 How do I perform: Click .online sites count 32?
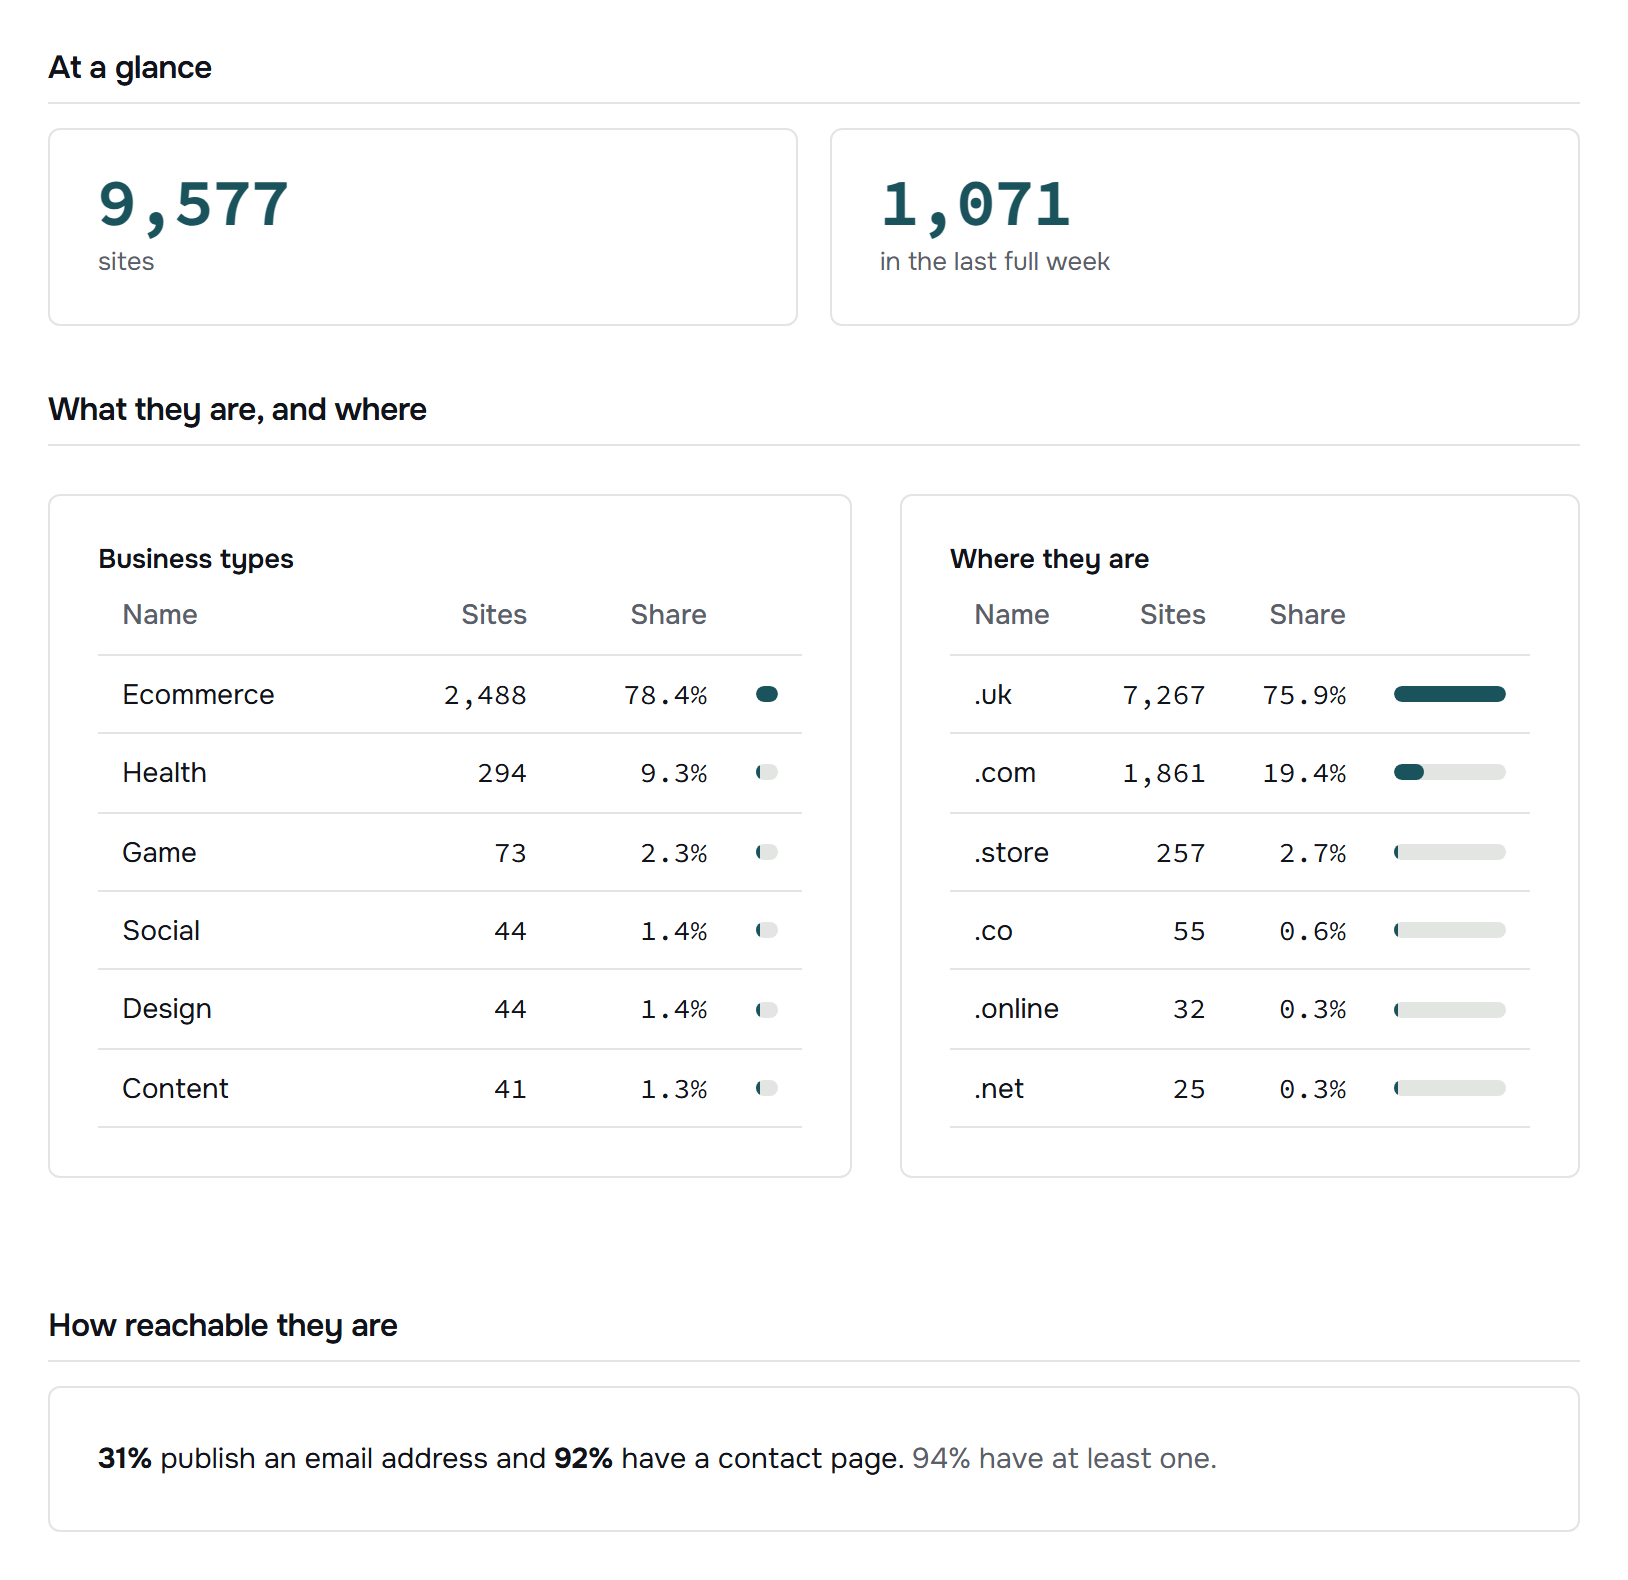click(x=1189, y=1009)
